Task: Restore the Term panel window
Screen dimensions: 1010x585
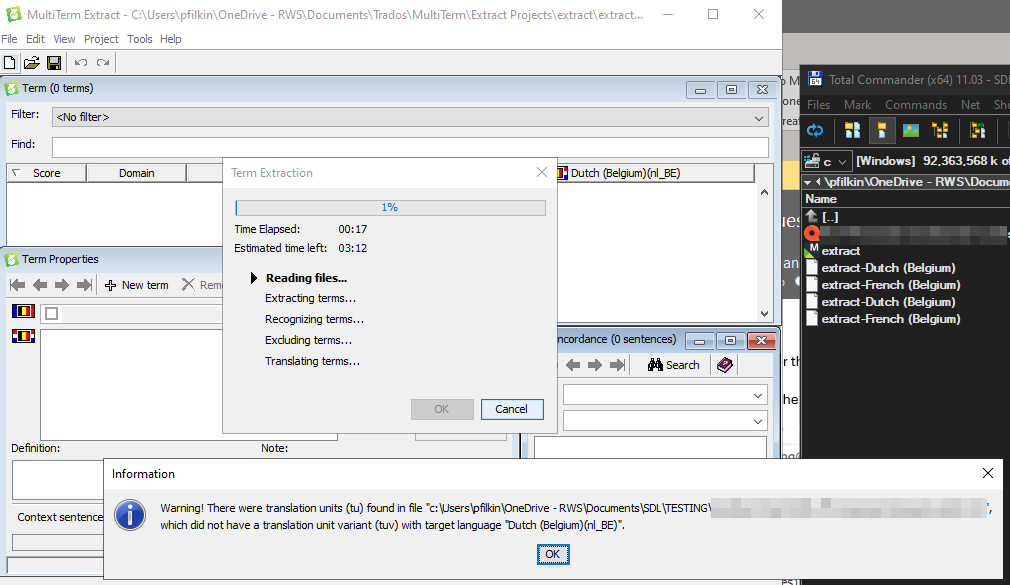Action: pos(731,90)
